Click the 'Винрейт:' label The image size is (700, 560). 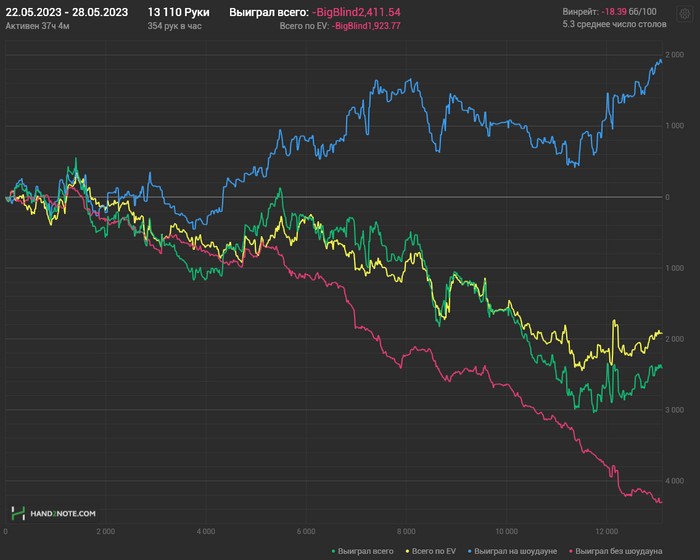tap(580, 12)
